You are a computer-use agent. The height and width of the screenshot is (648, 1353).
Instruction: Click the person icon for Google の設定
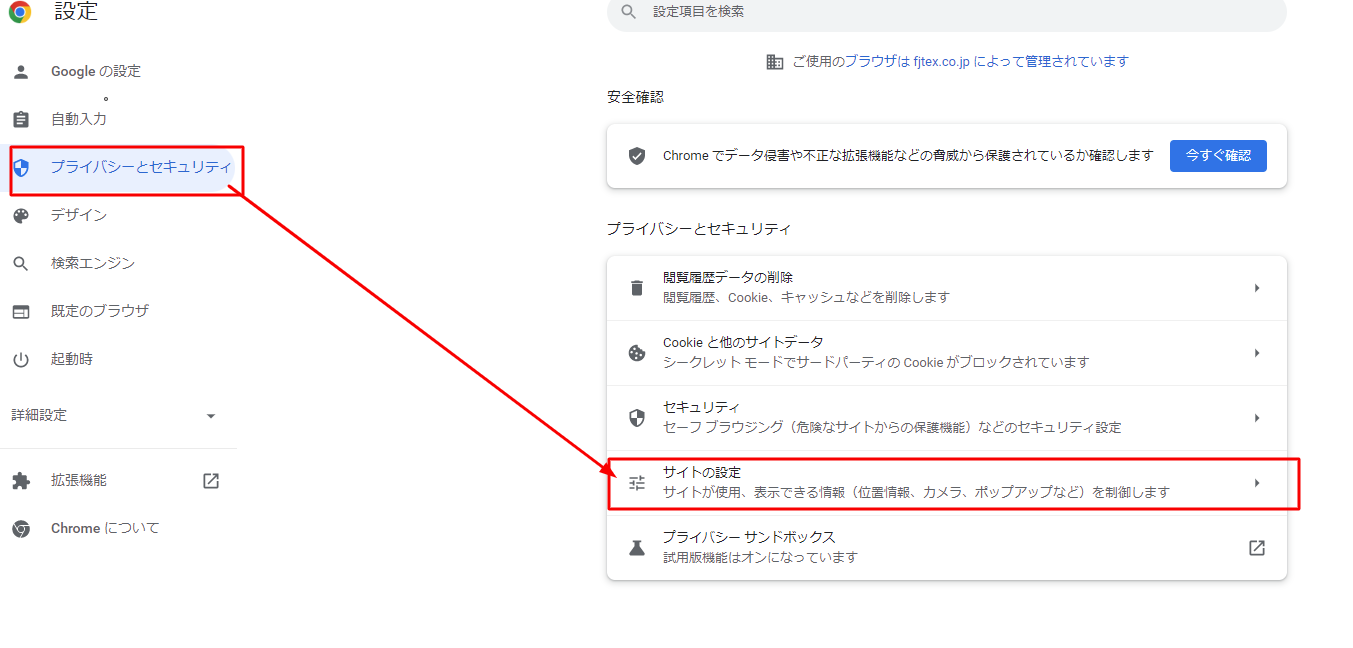click(x=20, y=72)
